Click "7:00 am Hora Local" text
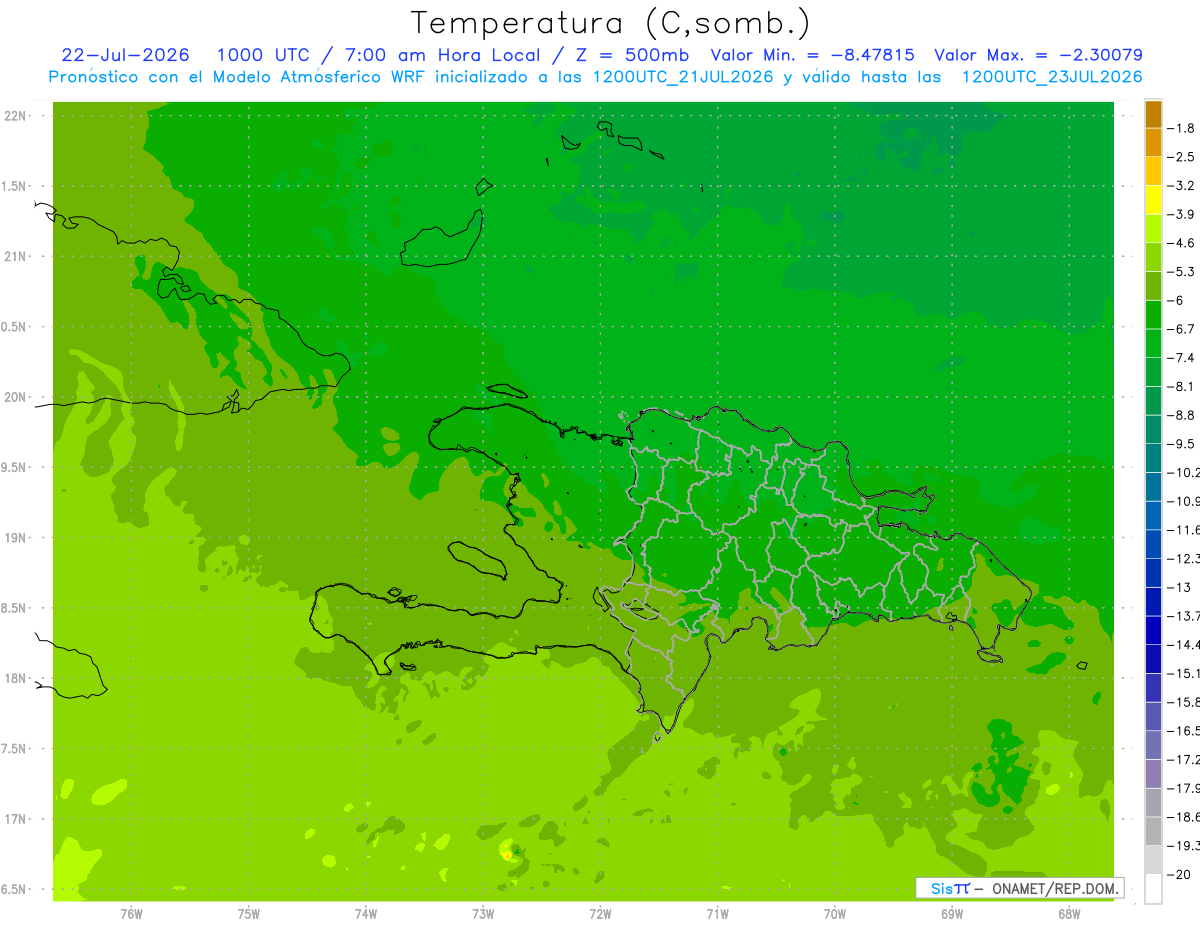 click(443, 55)
